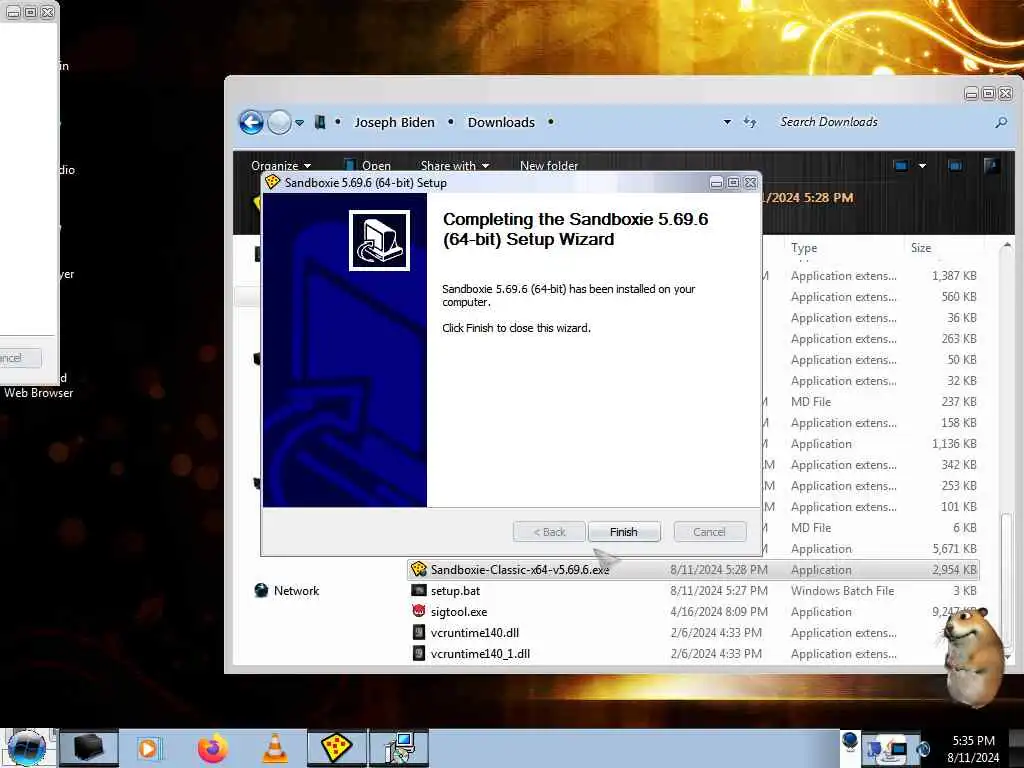This screenshot has height=768, width=1024.
Task: Click the scrollbar up arrow in file list
Action: [x=1007, y=246]
